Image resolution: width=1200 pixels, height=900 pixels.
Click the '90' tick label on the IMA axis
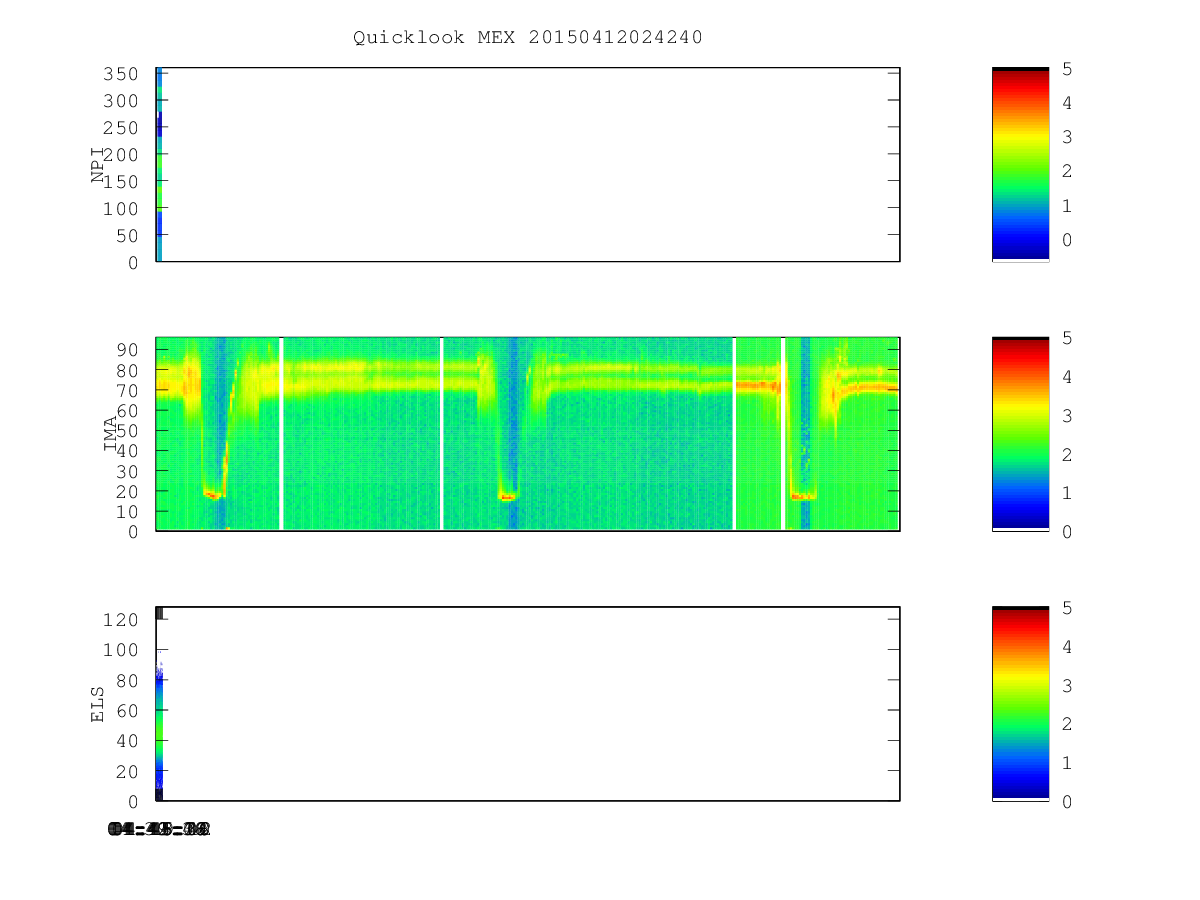pos(127,349)
